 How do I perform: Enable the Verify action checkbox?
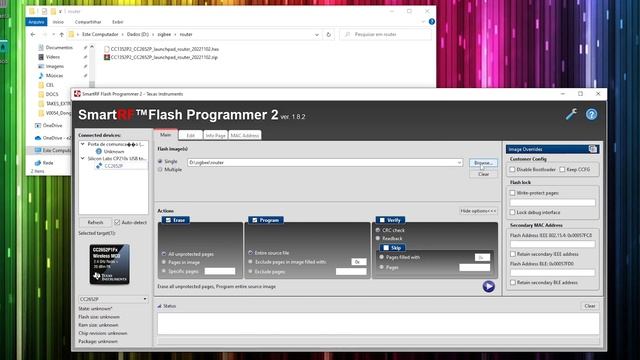pos(382,220)
